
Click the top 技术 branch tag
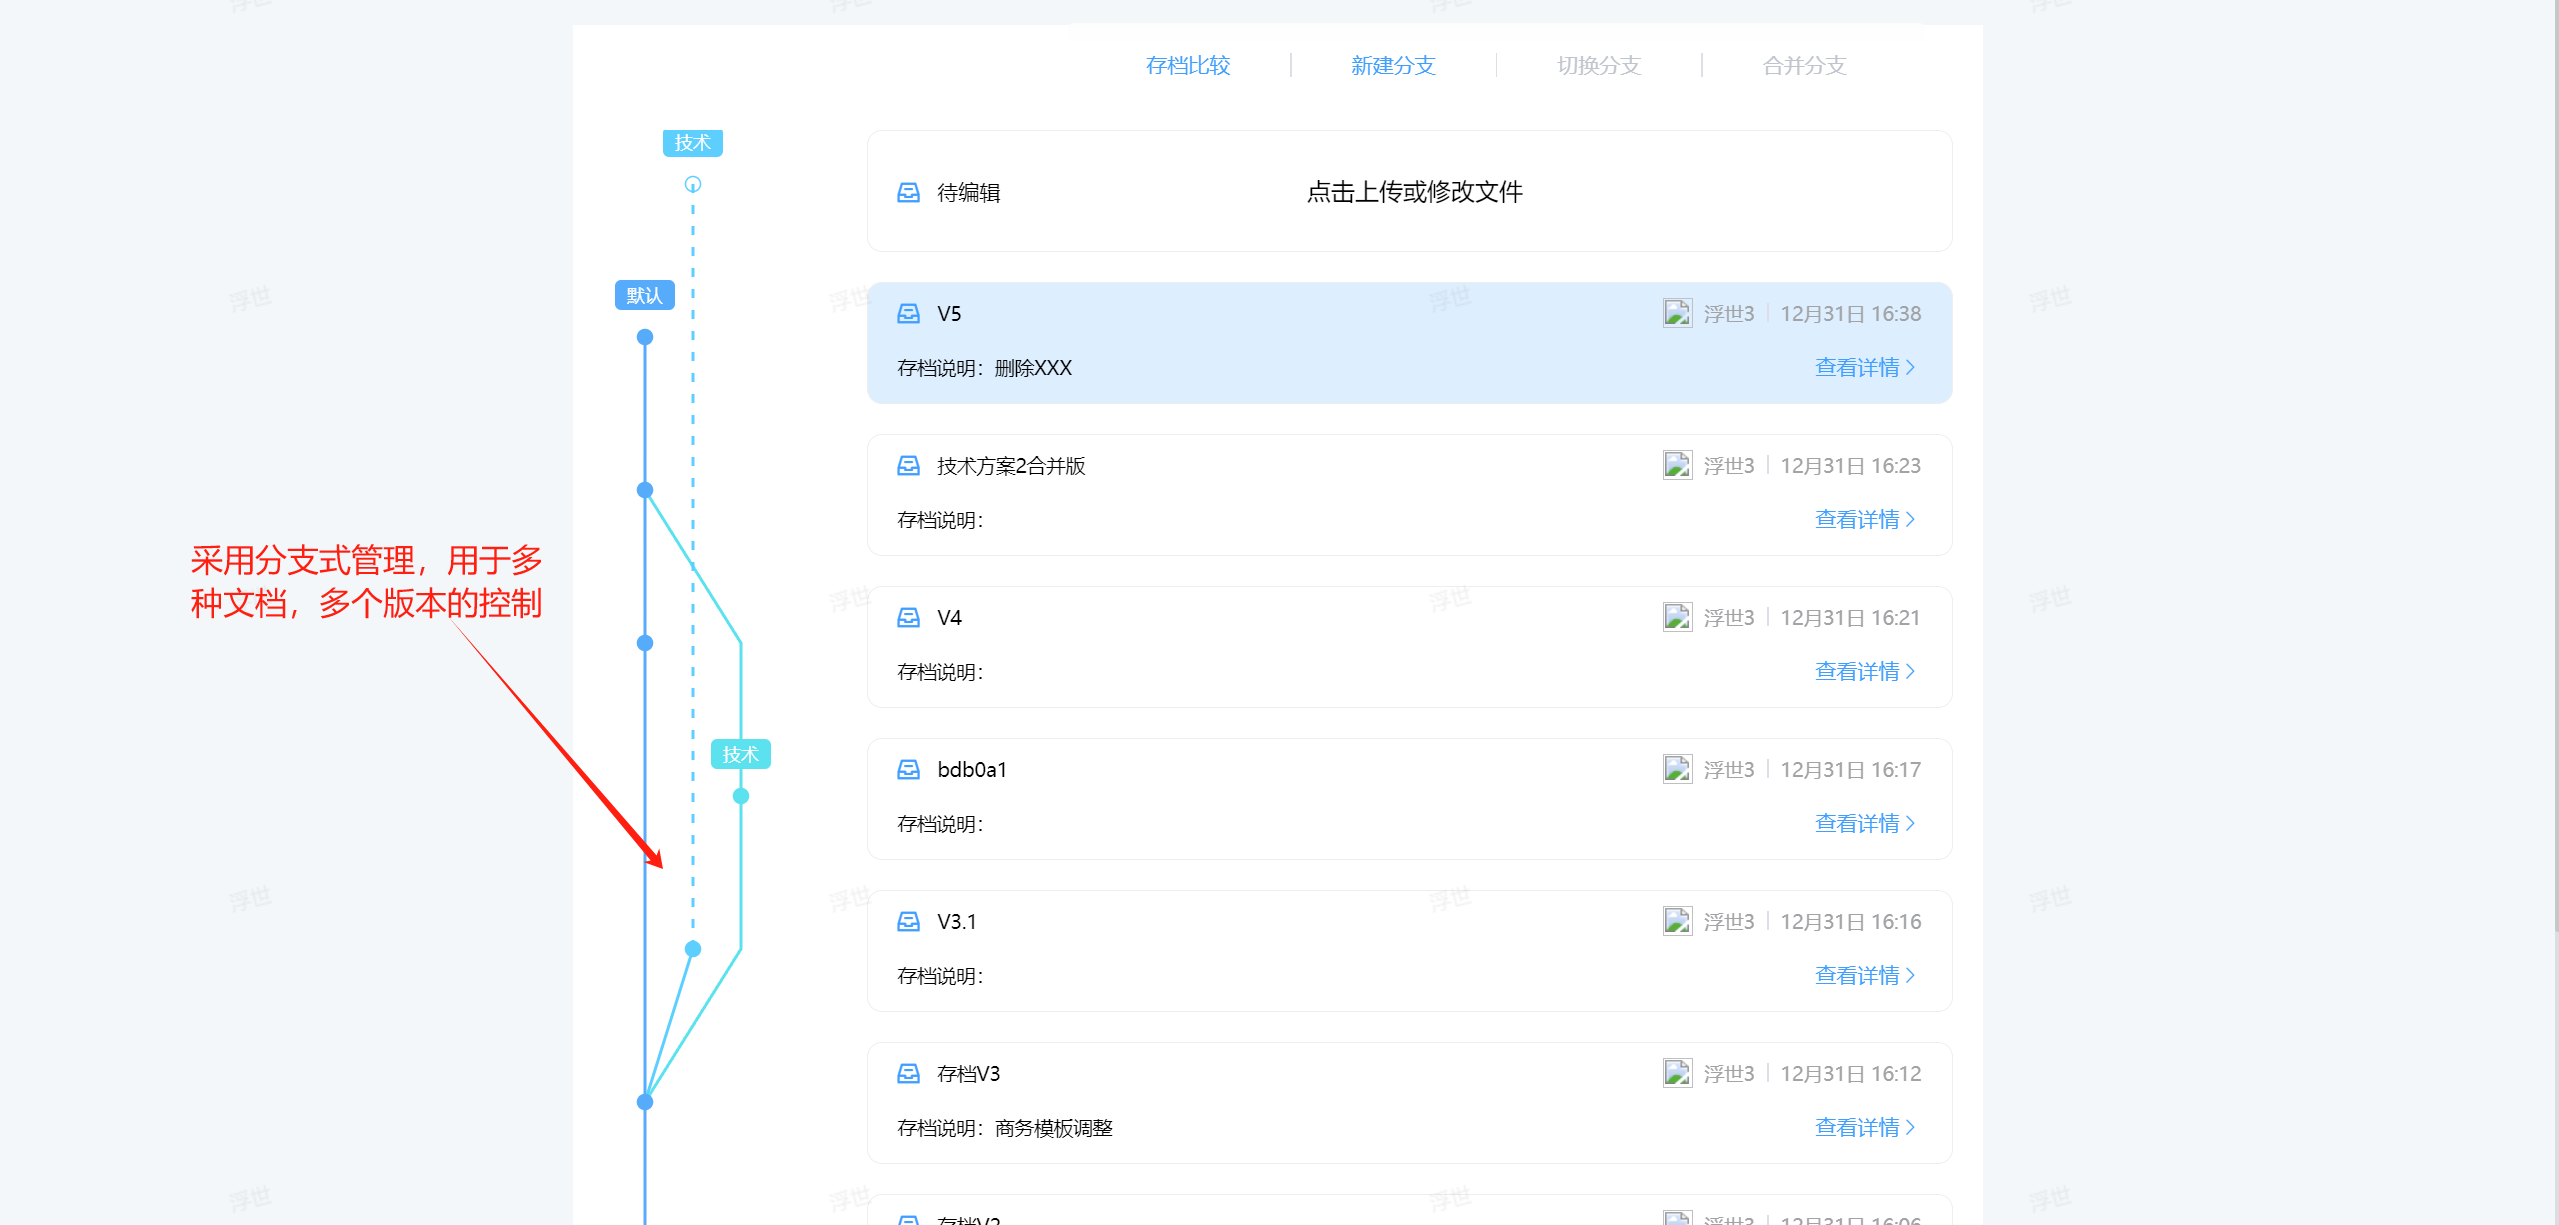point(692,143)
